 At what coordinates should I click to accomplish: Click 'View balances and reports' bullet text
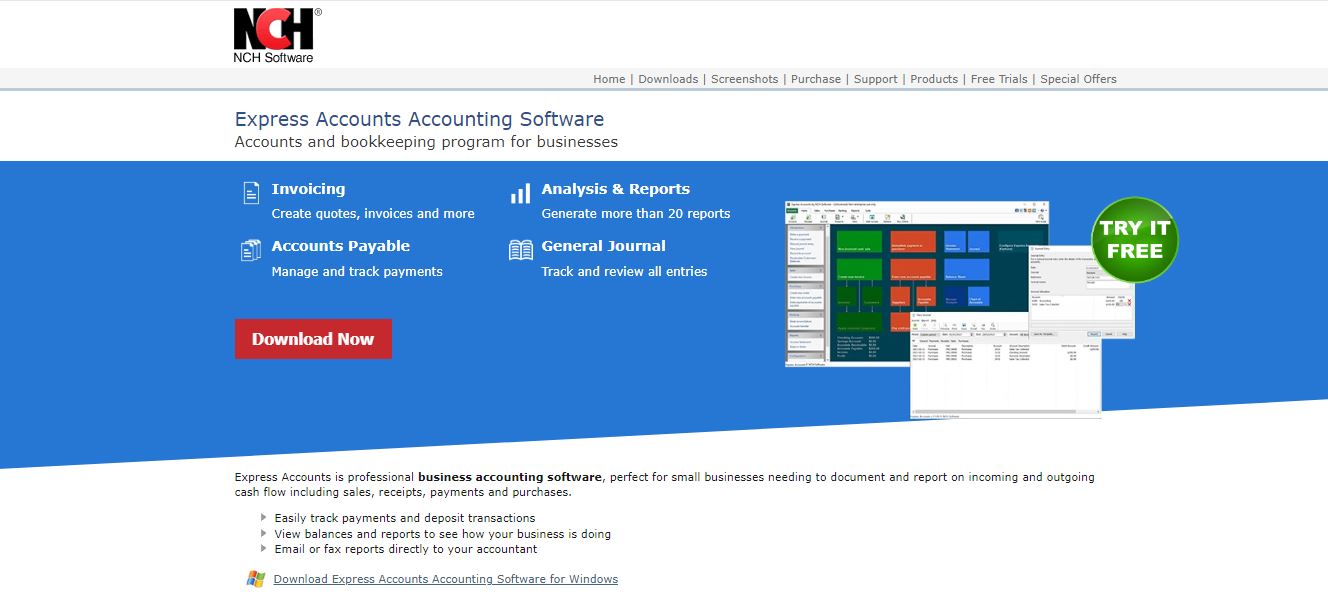[443, 534]
